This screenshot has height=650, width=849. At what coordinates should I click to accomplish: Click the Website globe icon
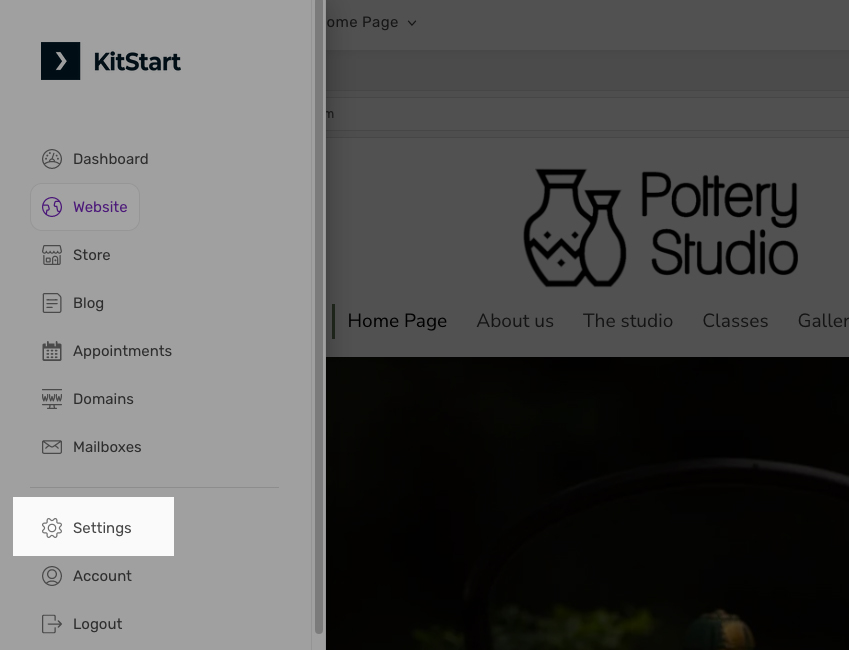[x=52, y=207]
